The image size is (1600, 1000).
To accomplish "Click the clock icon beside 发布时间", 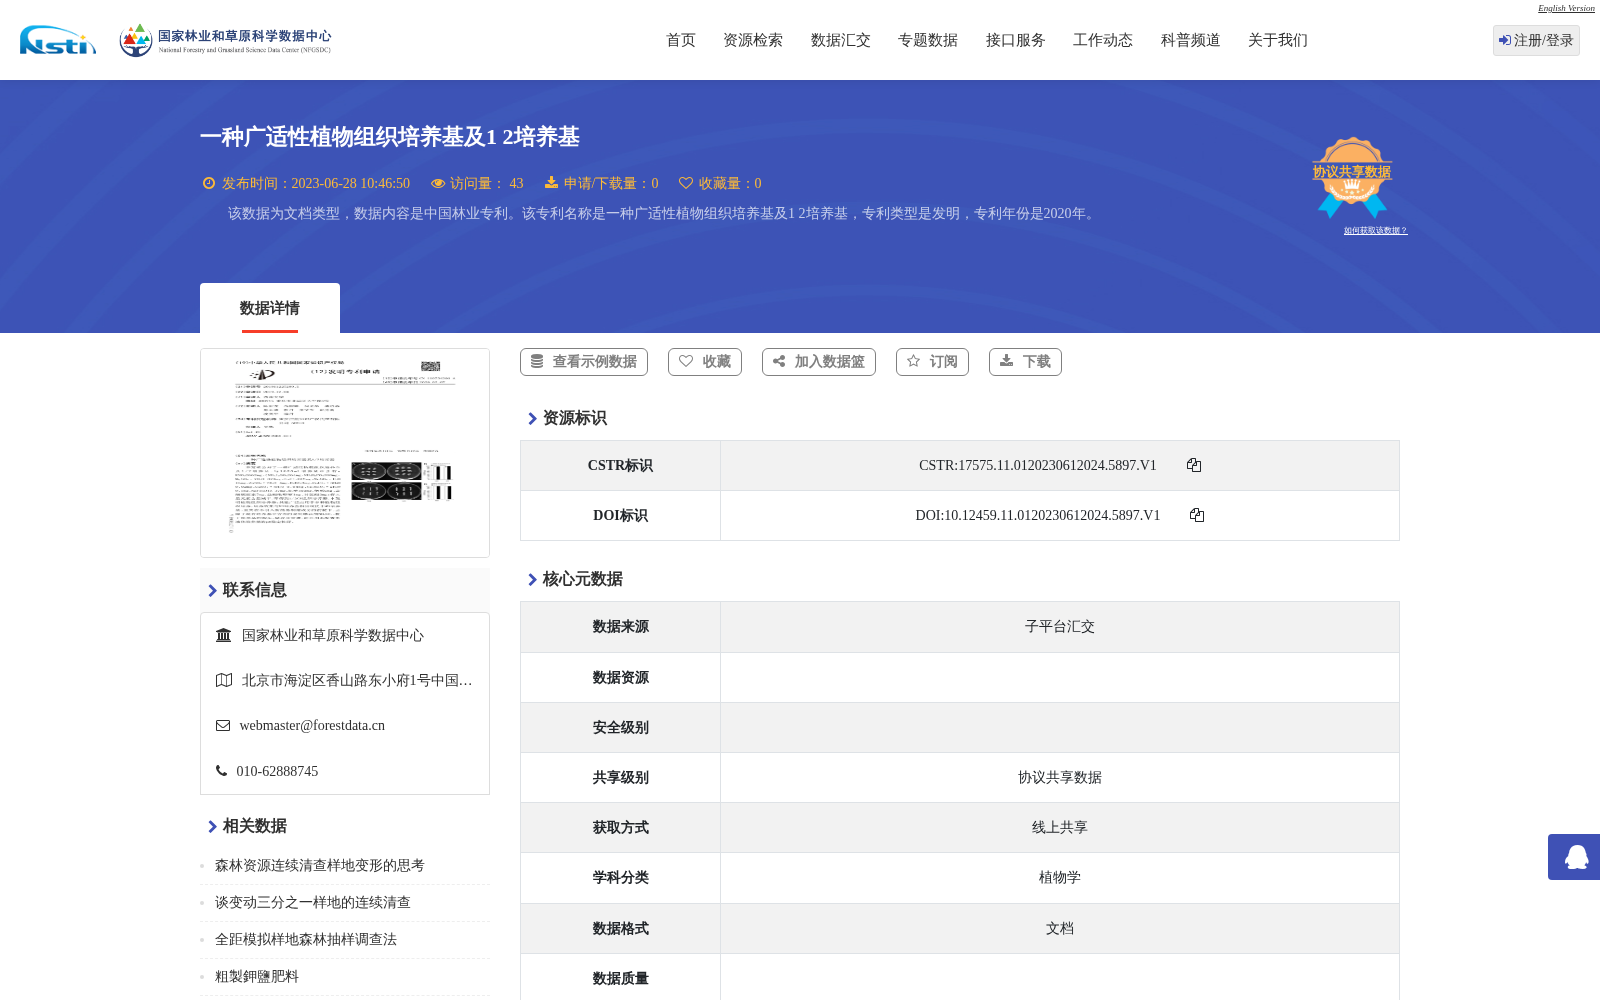I will [209, 183].
